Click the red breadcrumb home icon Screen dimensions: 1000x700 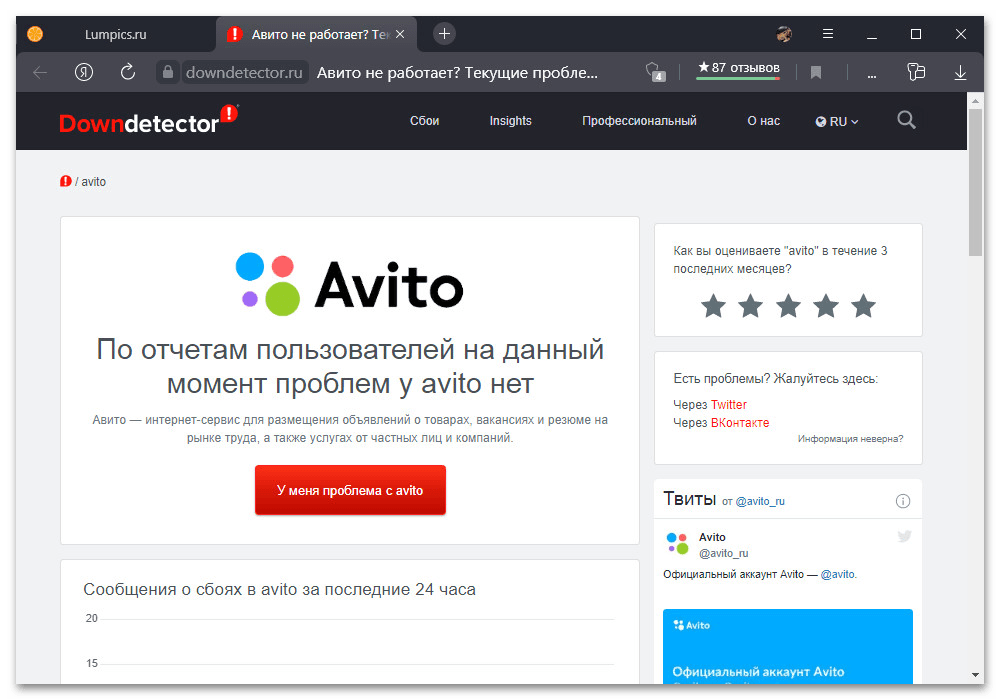(65, 182)
